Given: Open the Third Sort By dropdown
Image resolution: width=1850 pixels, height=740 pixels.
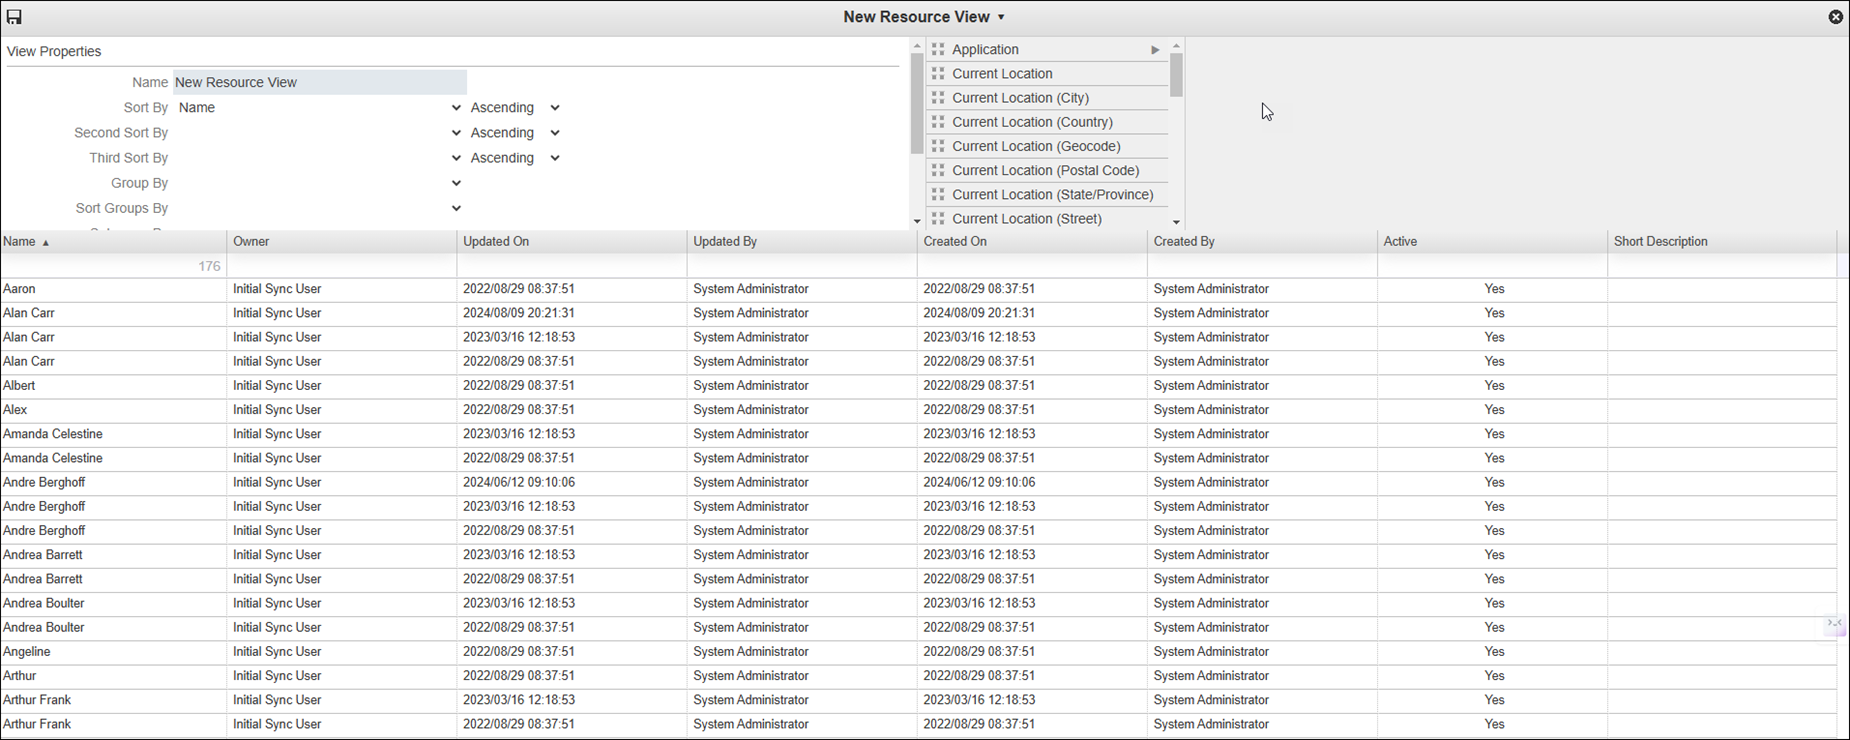Looking at the screenshot, I should tap(320, 158).
